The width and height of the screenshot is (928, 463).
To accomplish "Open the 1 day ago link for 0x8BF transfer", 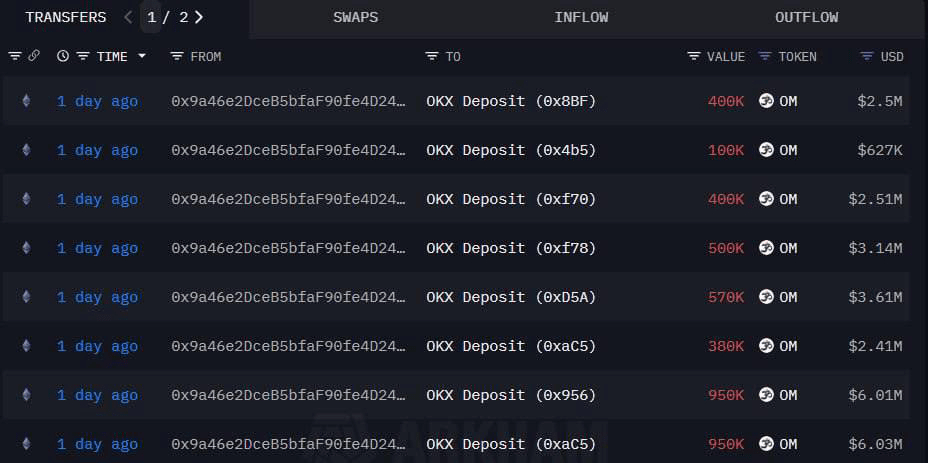I will [97, 101].
